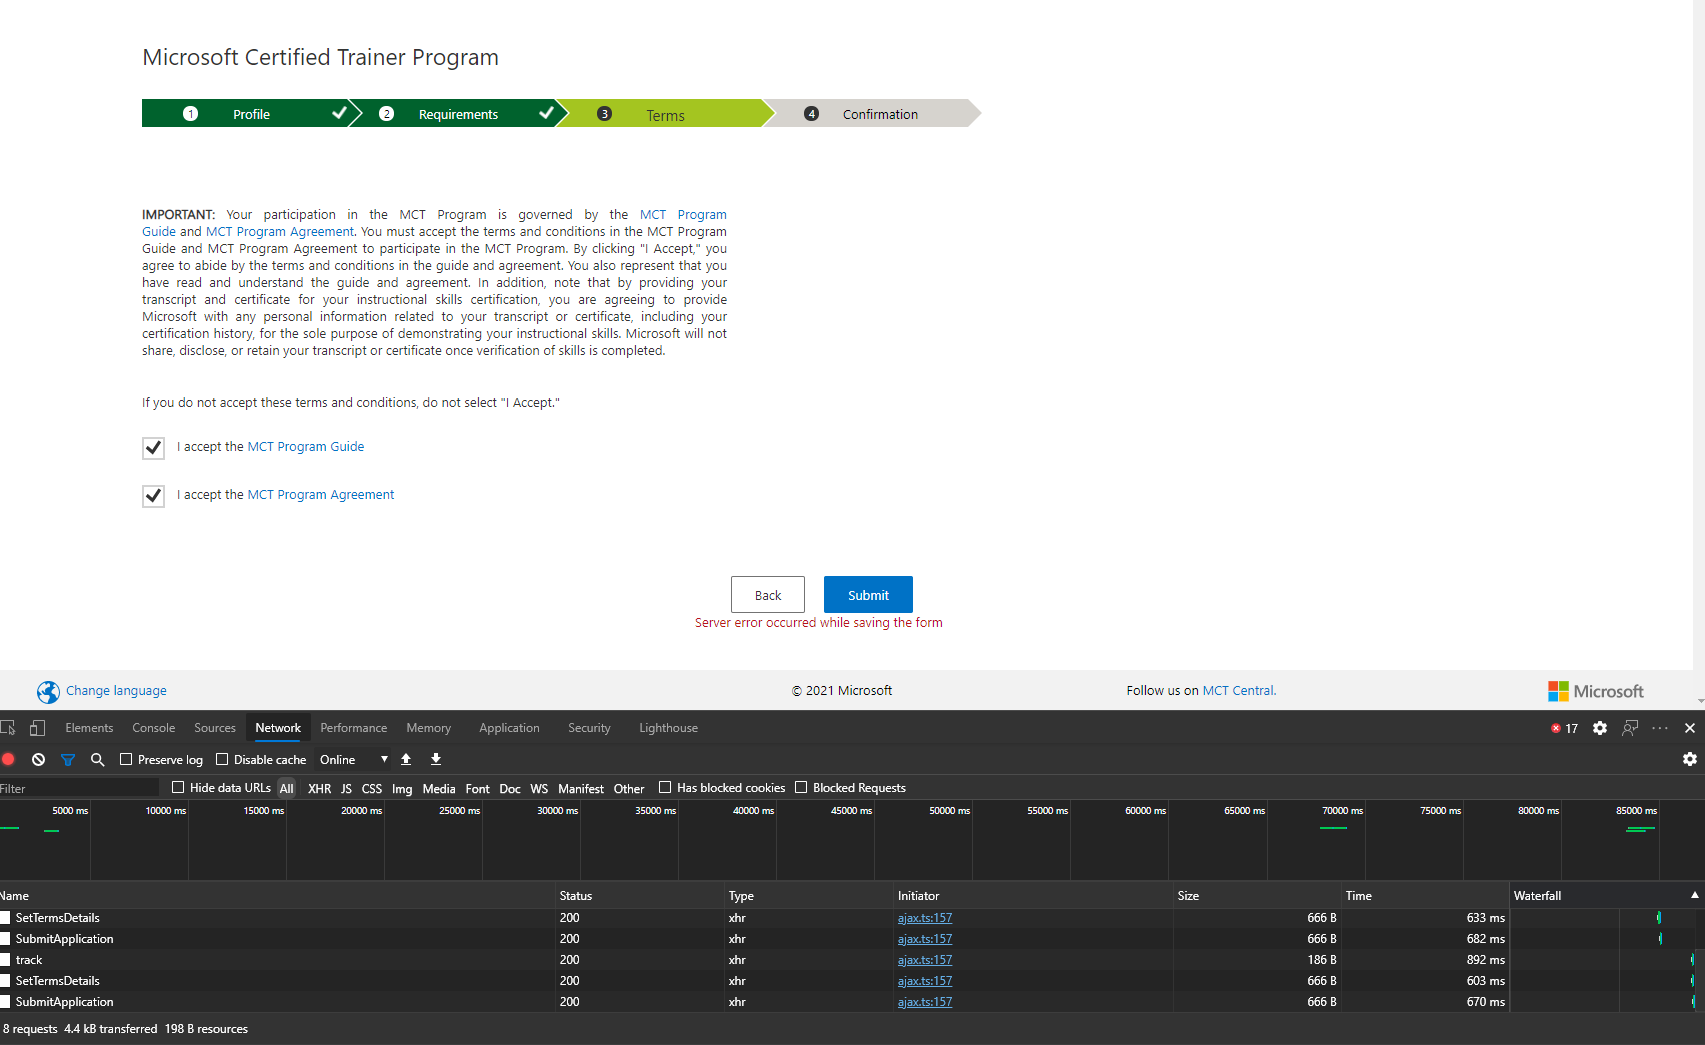1705x1045 pixels.
Task: Import HAR file upload arrow icon
Action: (406, 759)
